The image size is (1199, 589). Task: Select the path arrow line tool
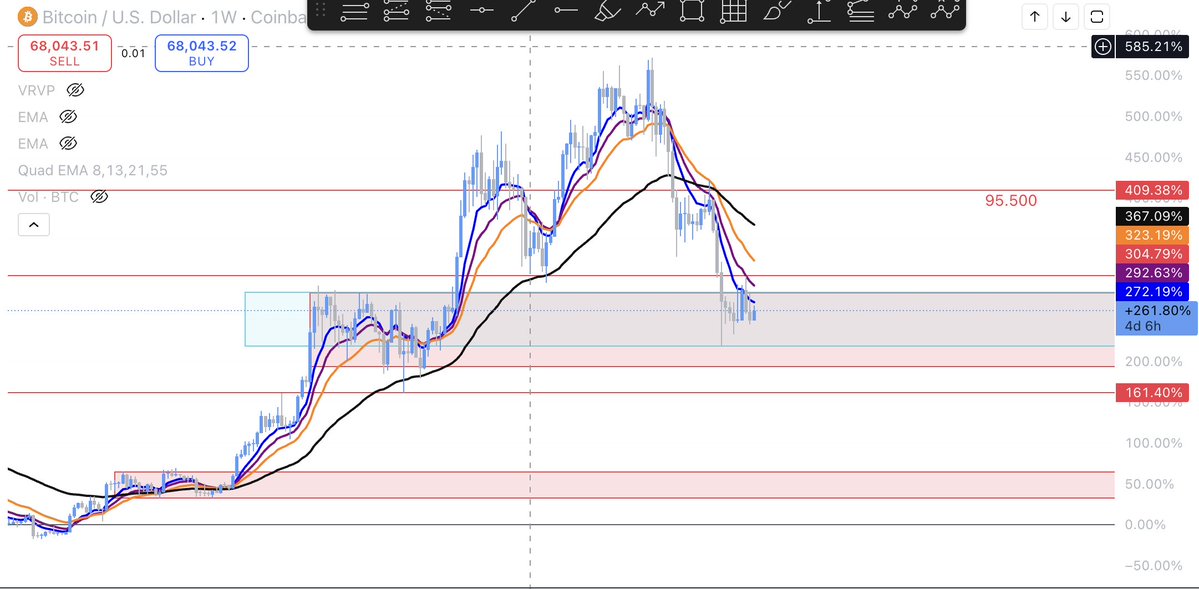(x=650, y=11)
